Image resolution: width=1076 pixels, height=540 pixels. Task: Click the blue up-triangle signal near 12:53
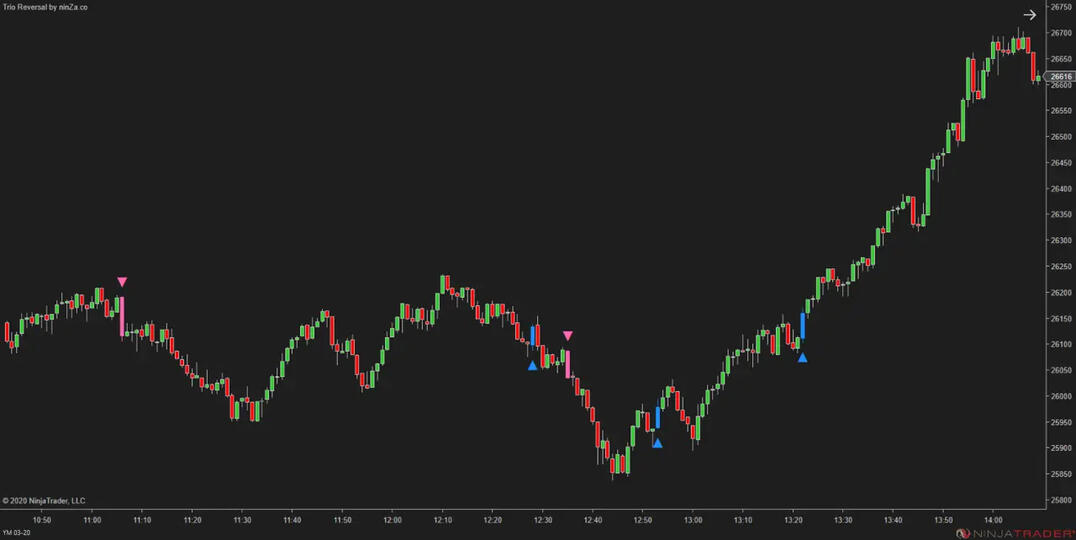point(657,443)
